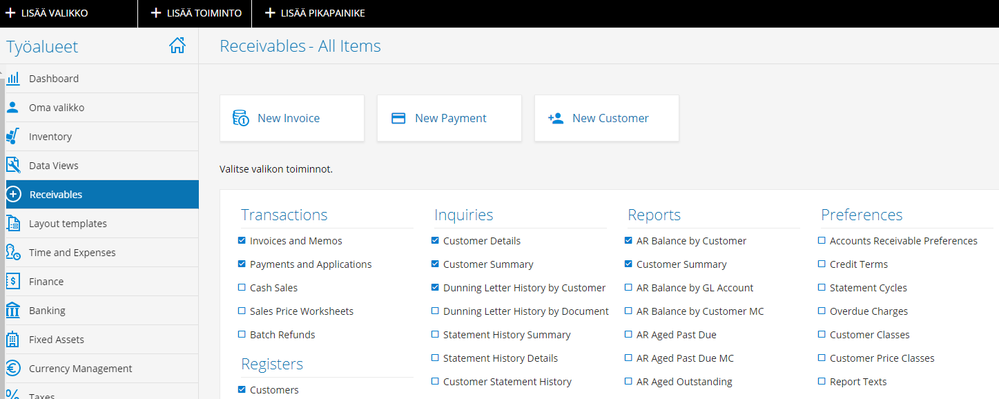Click the Receivables - All Items title

click(x=300, y=46)
